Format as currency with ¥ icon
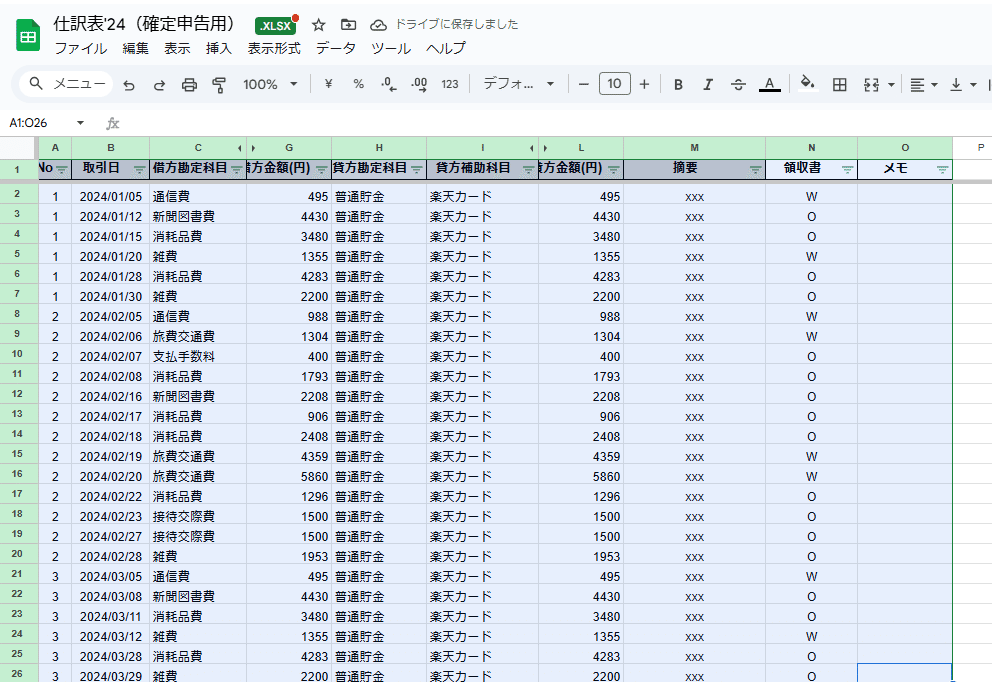 [328, 84]
